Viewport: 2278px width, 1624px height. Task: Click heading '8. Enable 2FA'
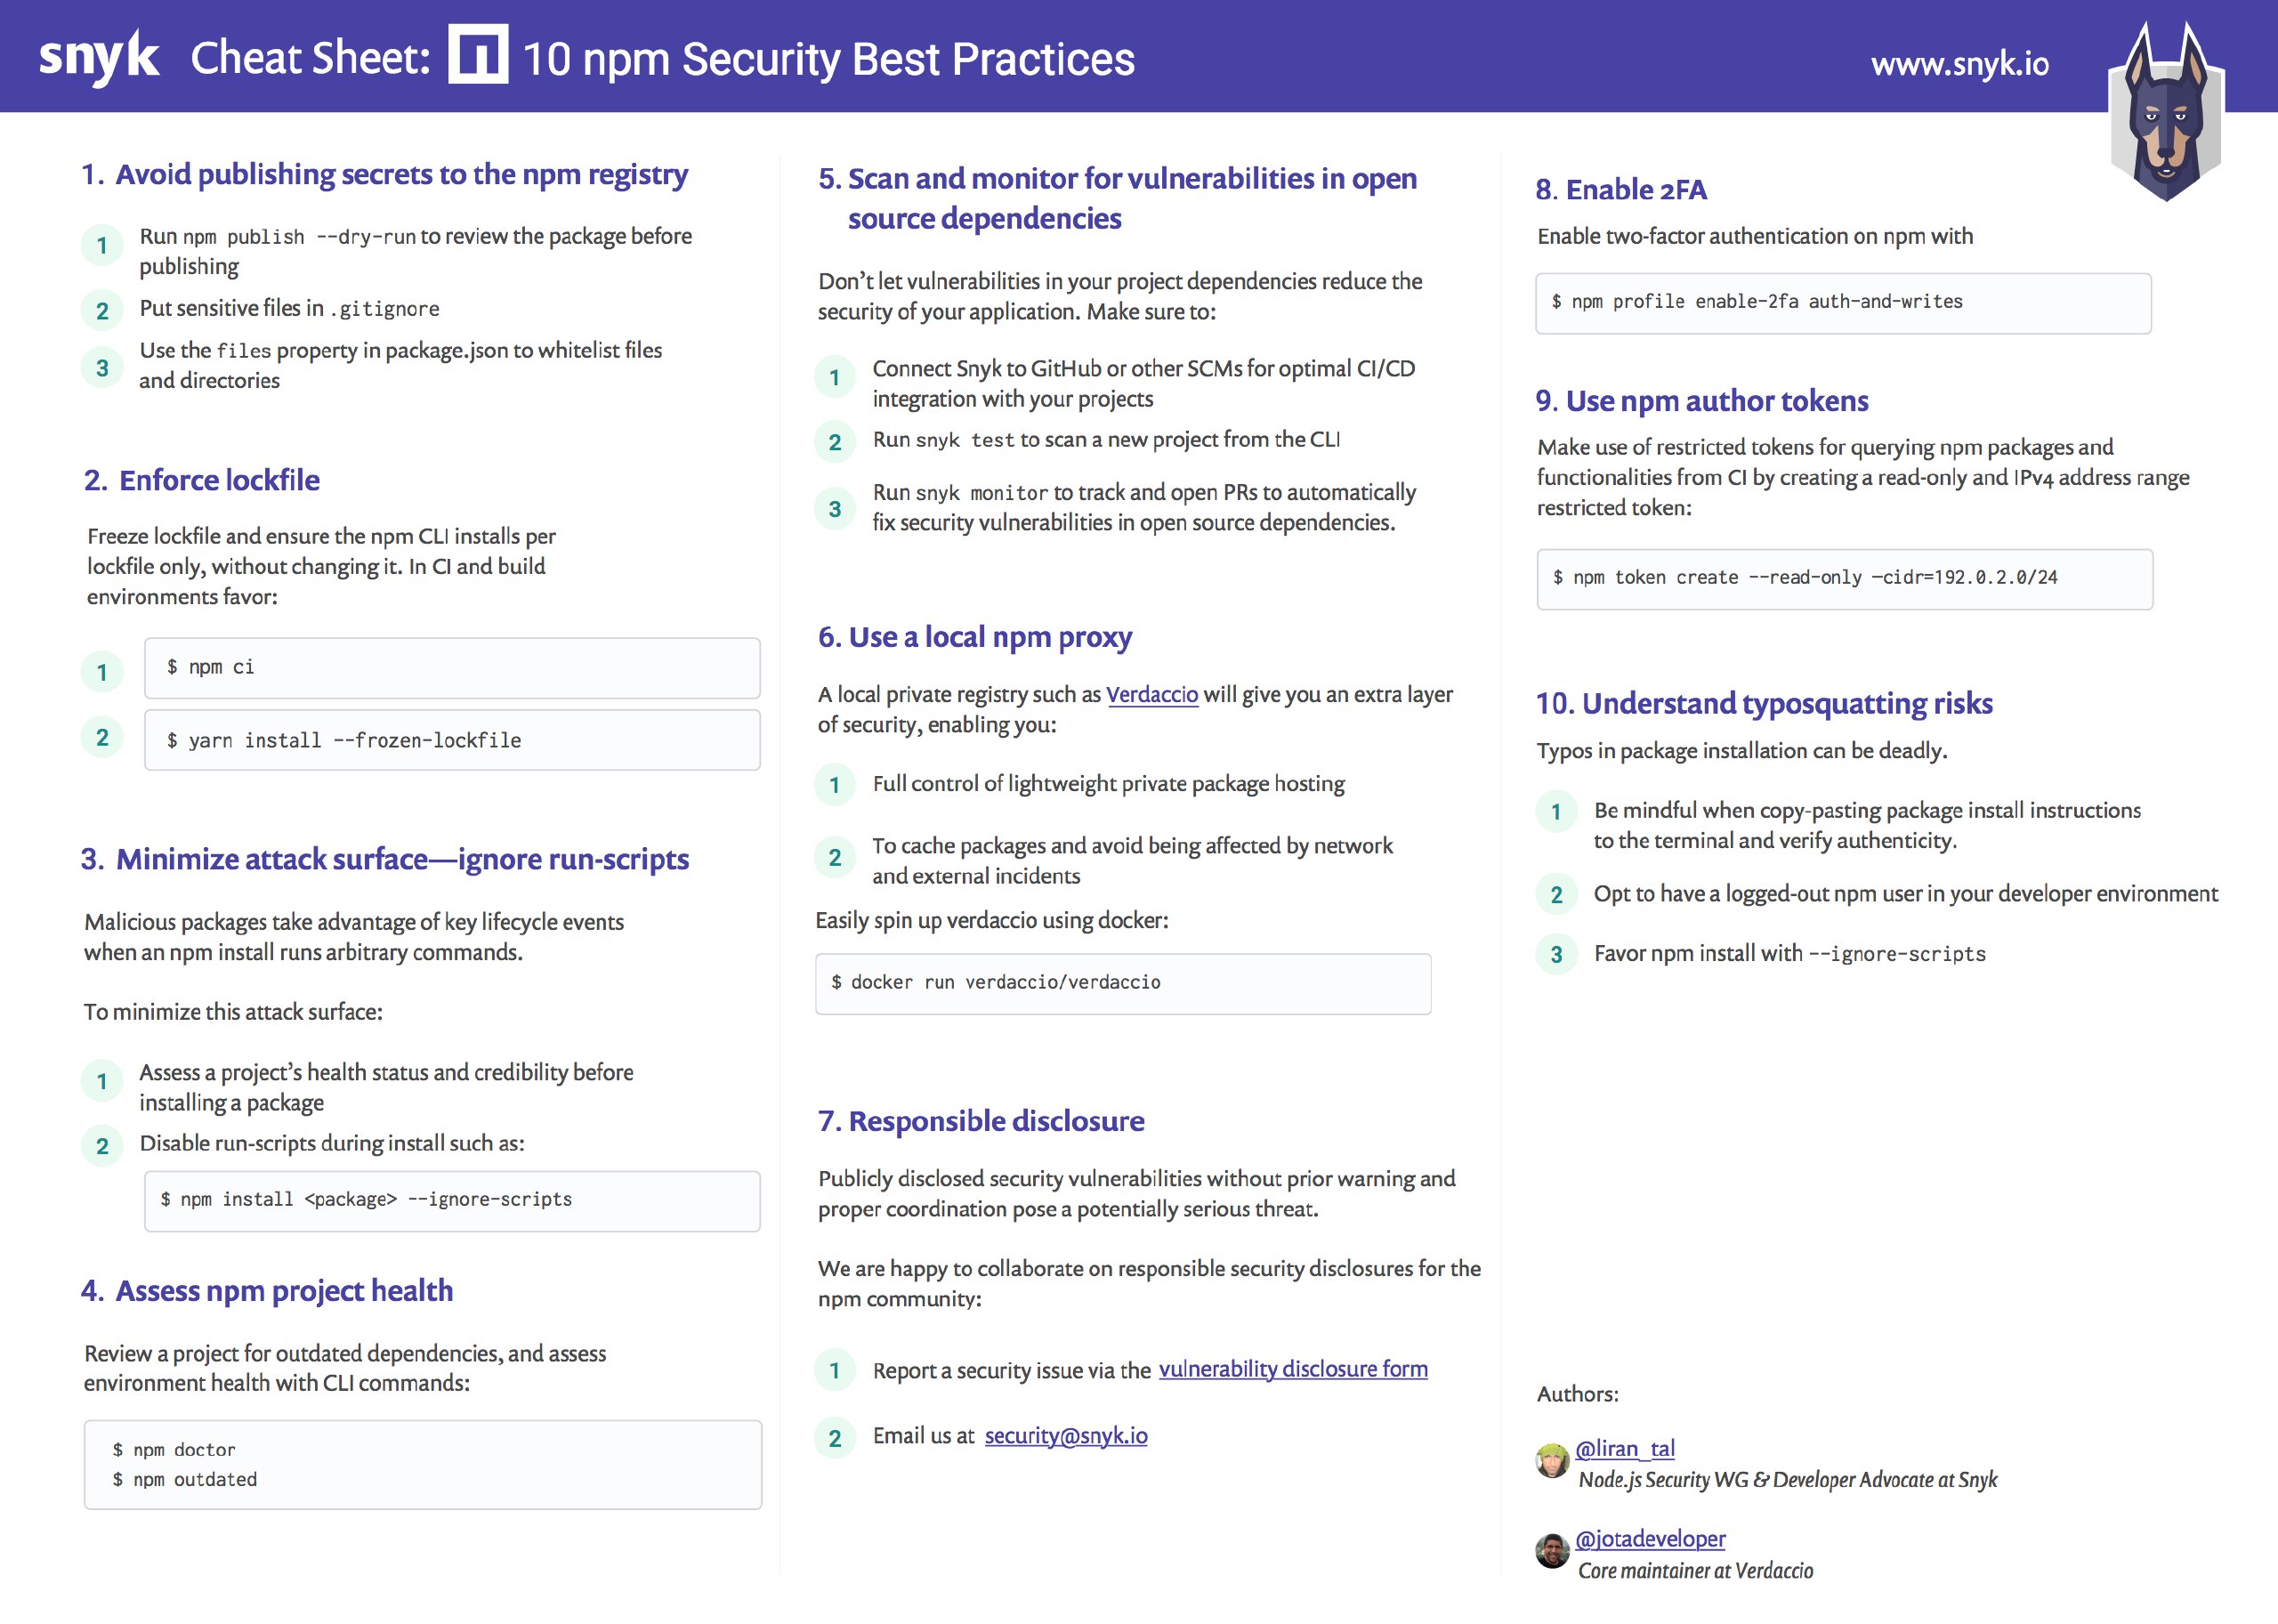tap(1621, 189)
